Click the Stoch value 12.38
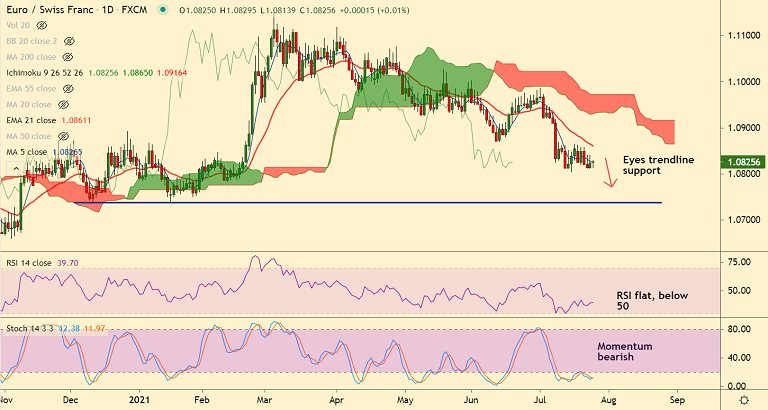Viewport: 768px width, 410px height. pos(69,328)
